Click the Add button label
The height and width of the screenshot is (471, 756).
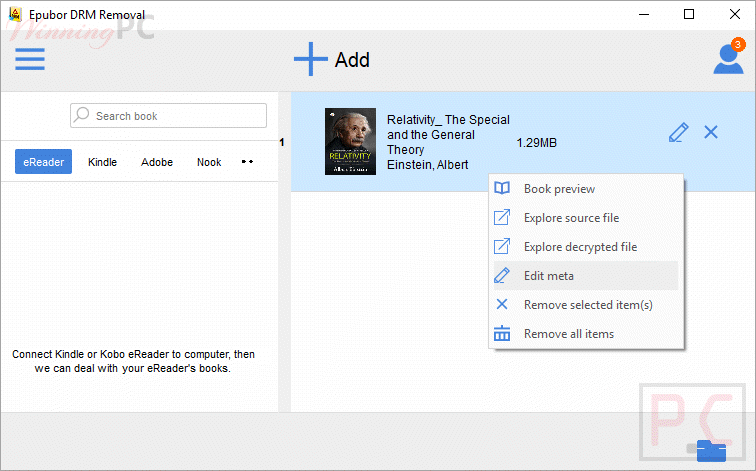click(352, 60)
